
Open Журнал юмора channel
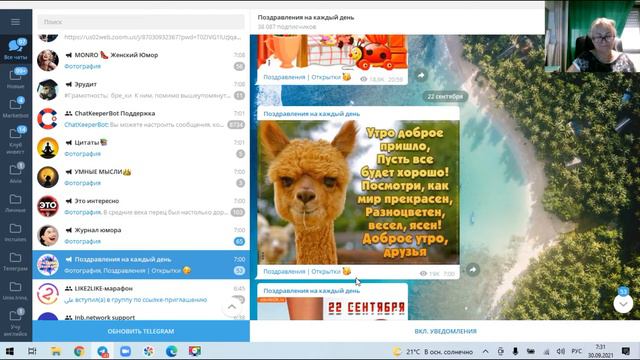(x=141, y=236)
